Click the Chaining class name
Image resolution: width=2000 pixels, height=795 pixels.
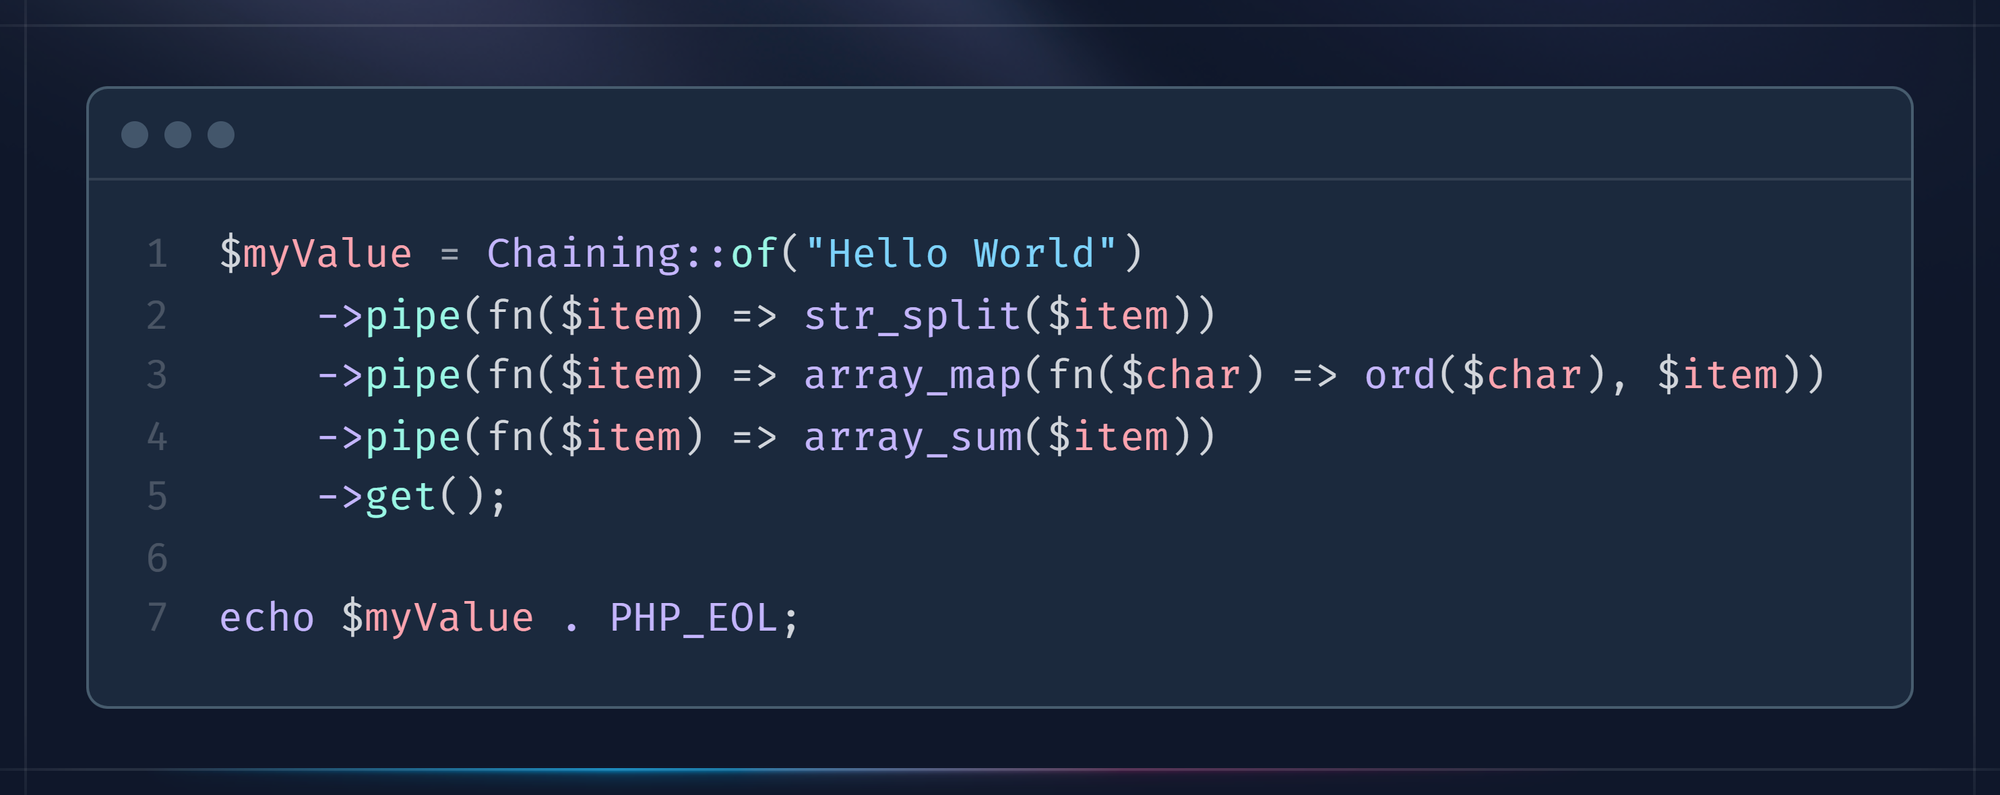[x=583, y=254]
